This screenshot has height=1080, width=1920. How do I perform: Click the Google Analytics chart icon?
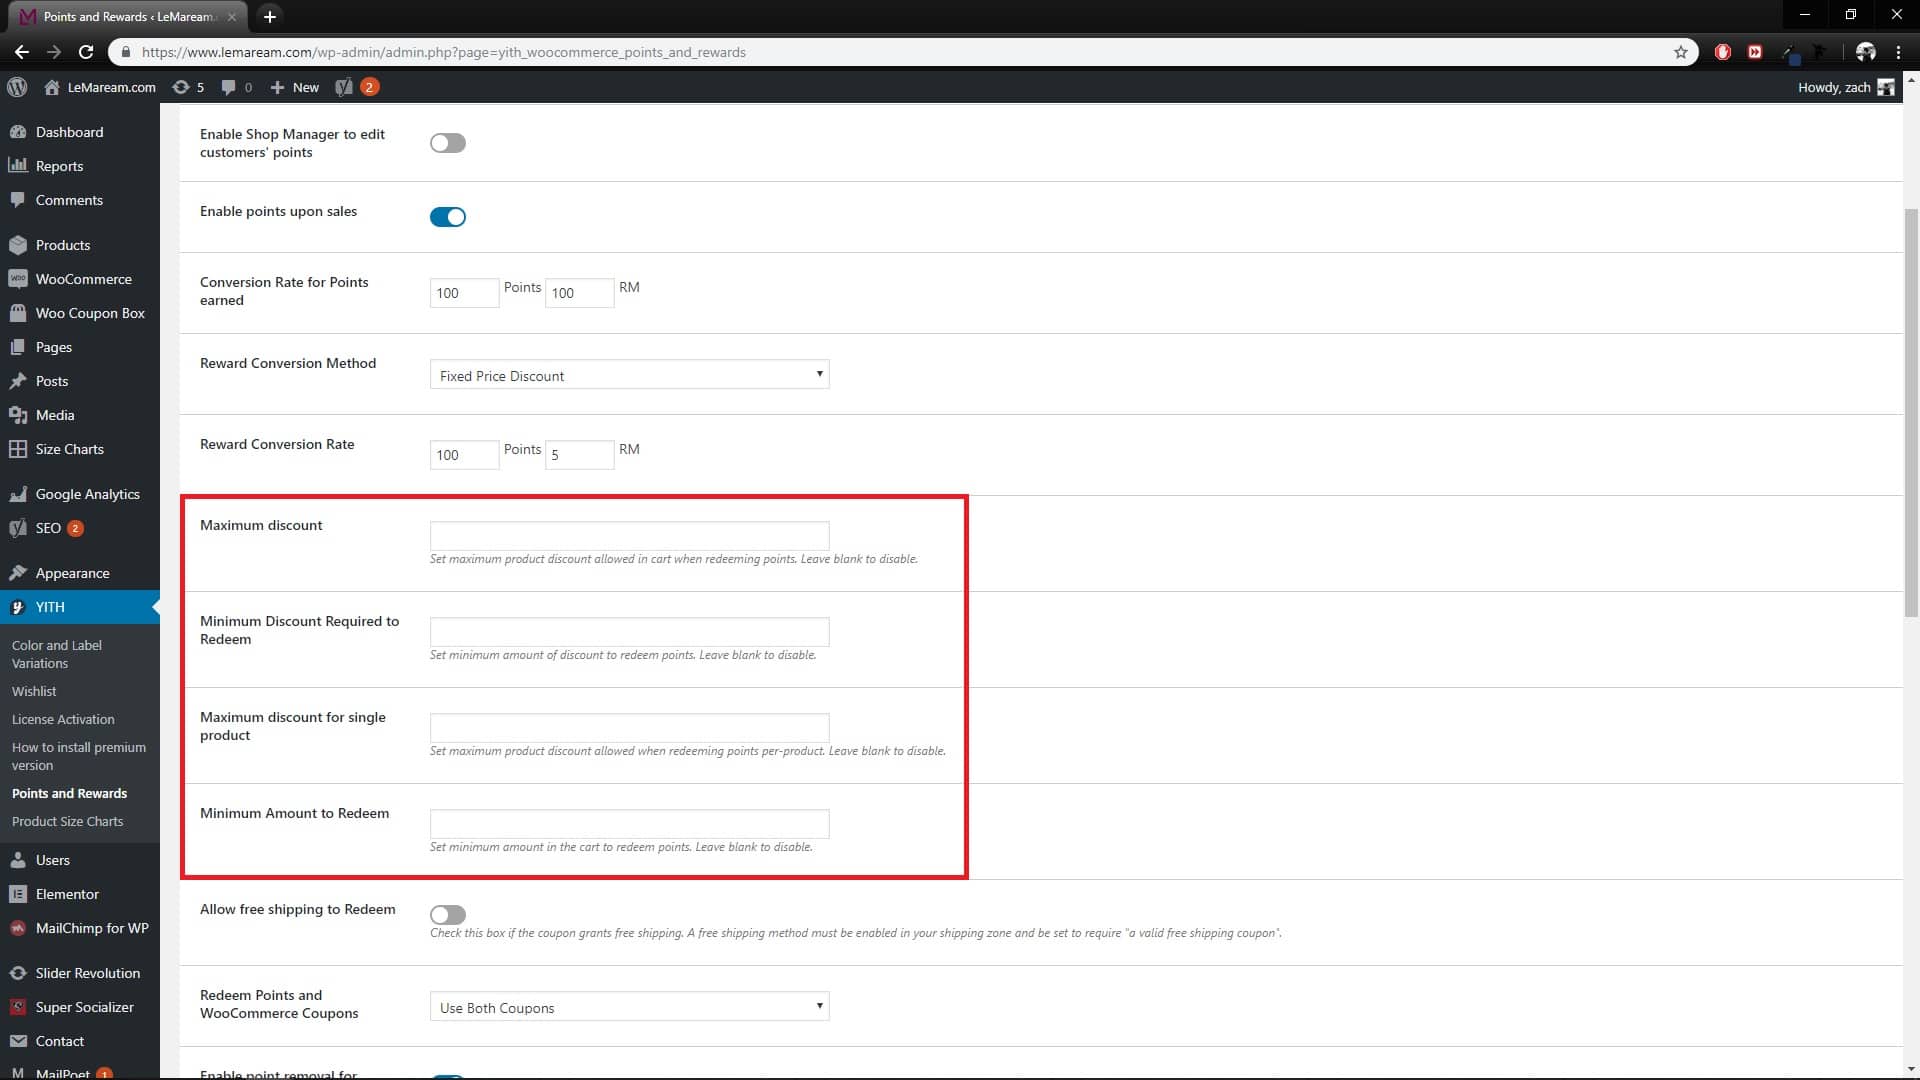point(18,494)
